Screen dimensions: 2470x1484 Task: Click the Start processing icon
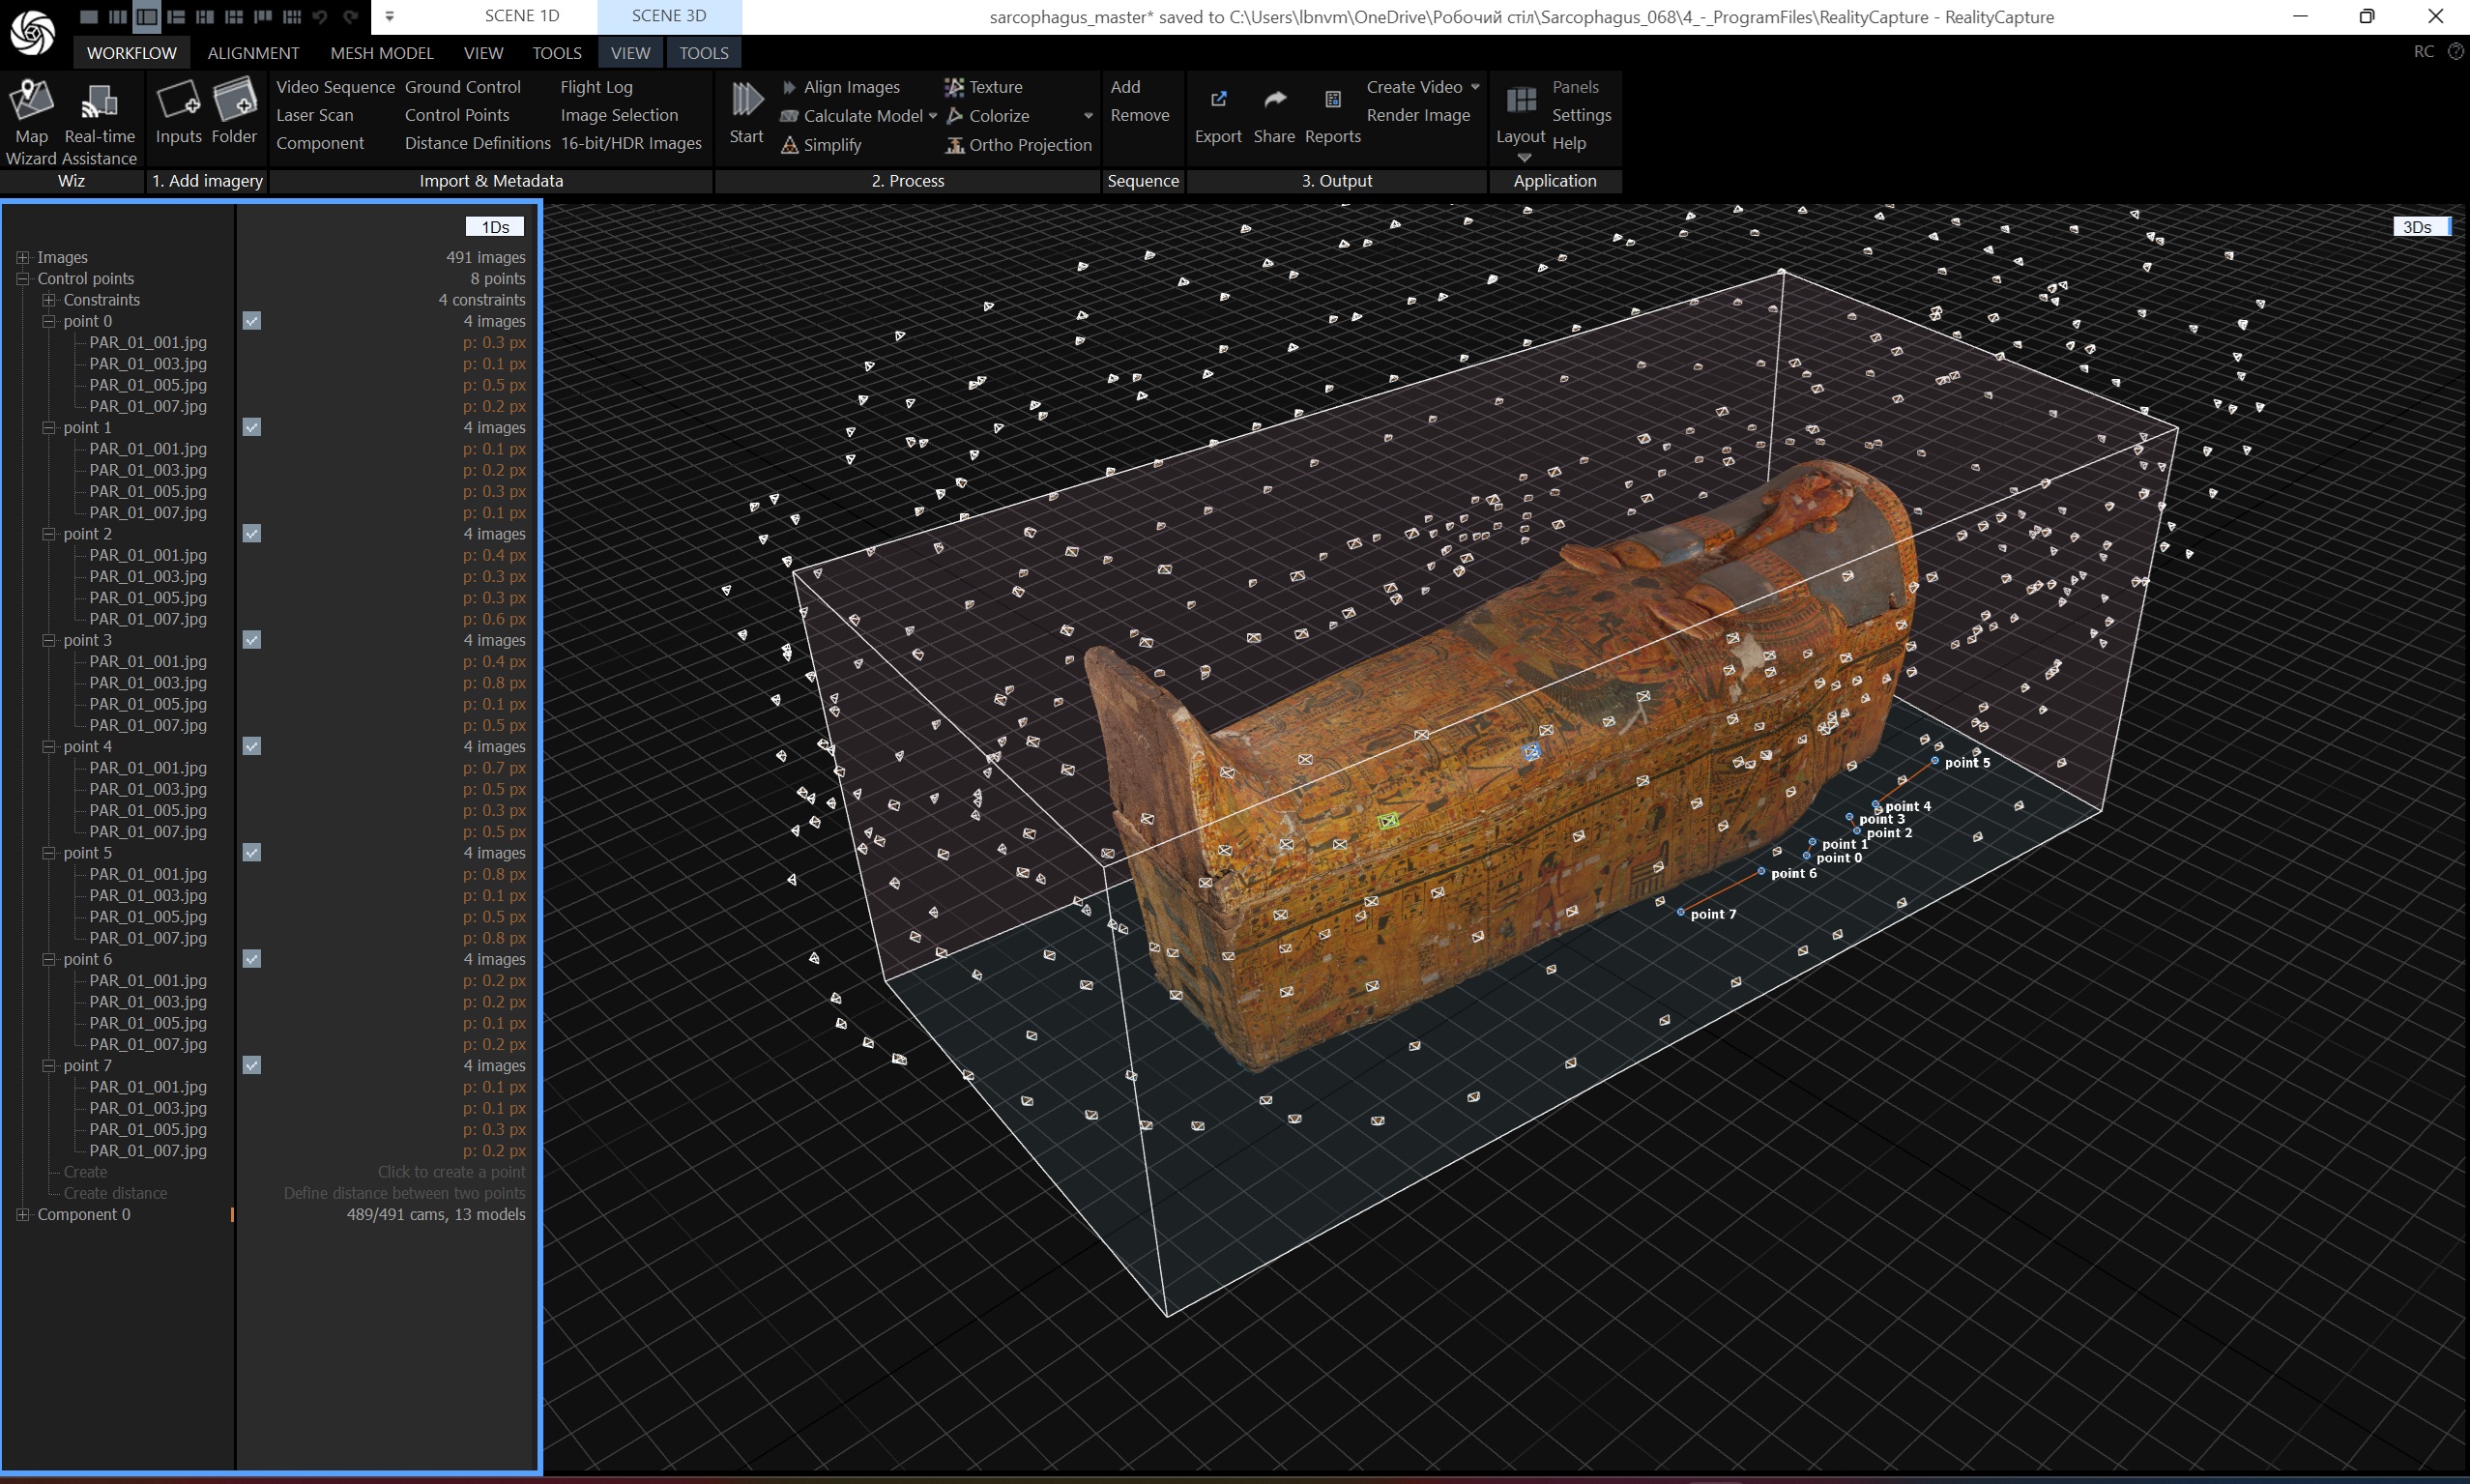pos(746,100)
